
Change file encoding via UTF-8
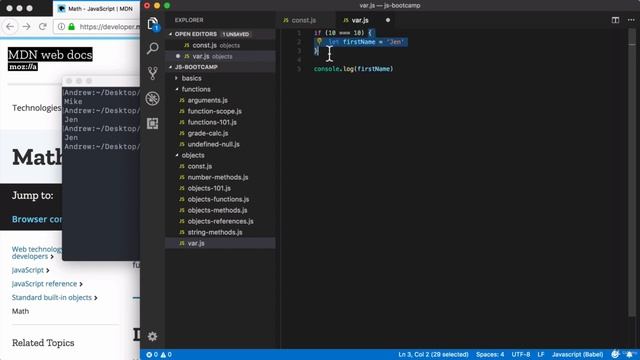[x=521, y=355]
